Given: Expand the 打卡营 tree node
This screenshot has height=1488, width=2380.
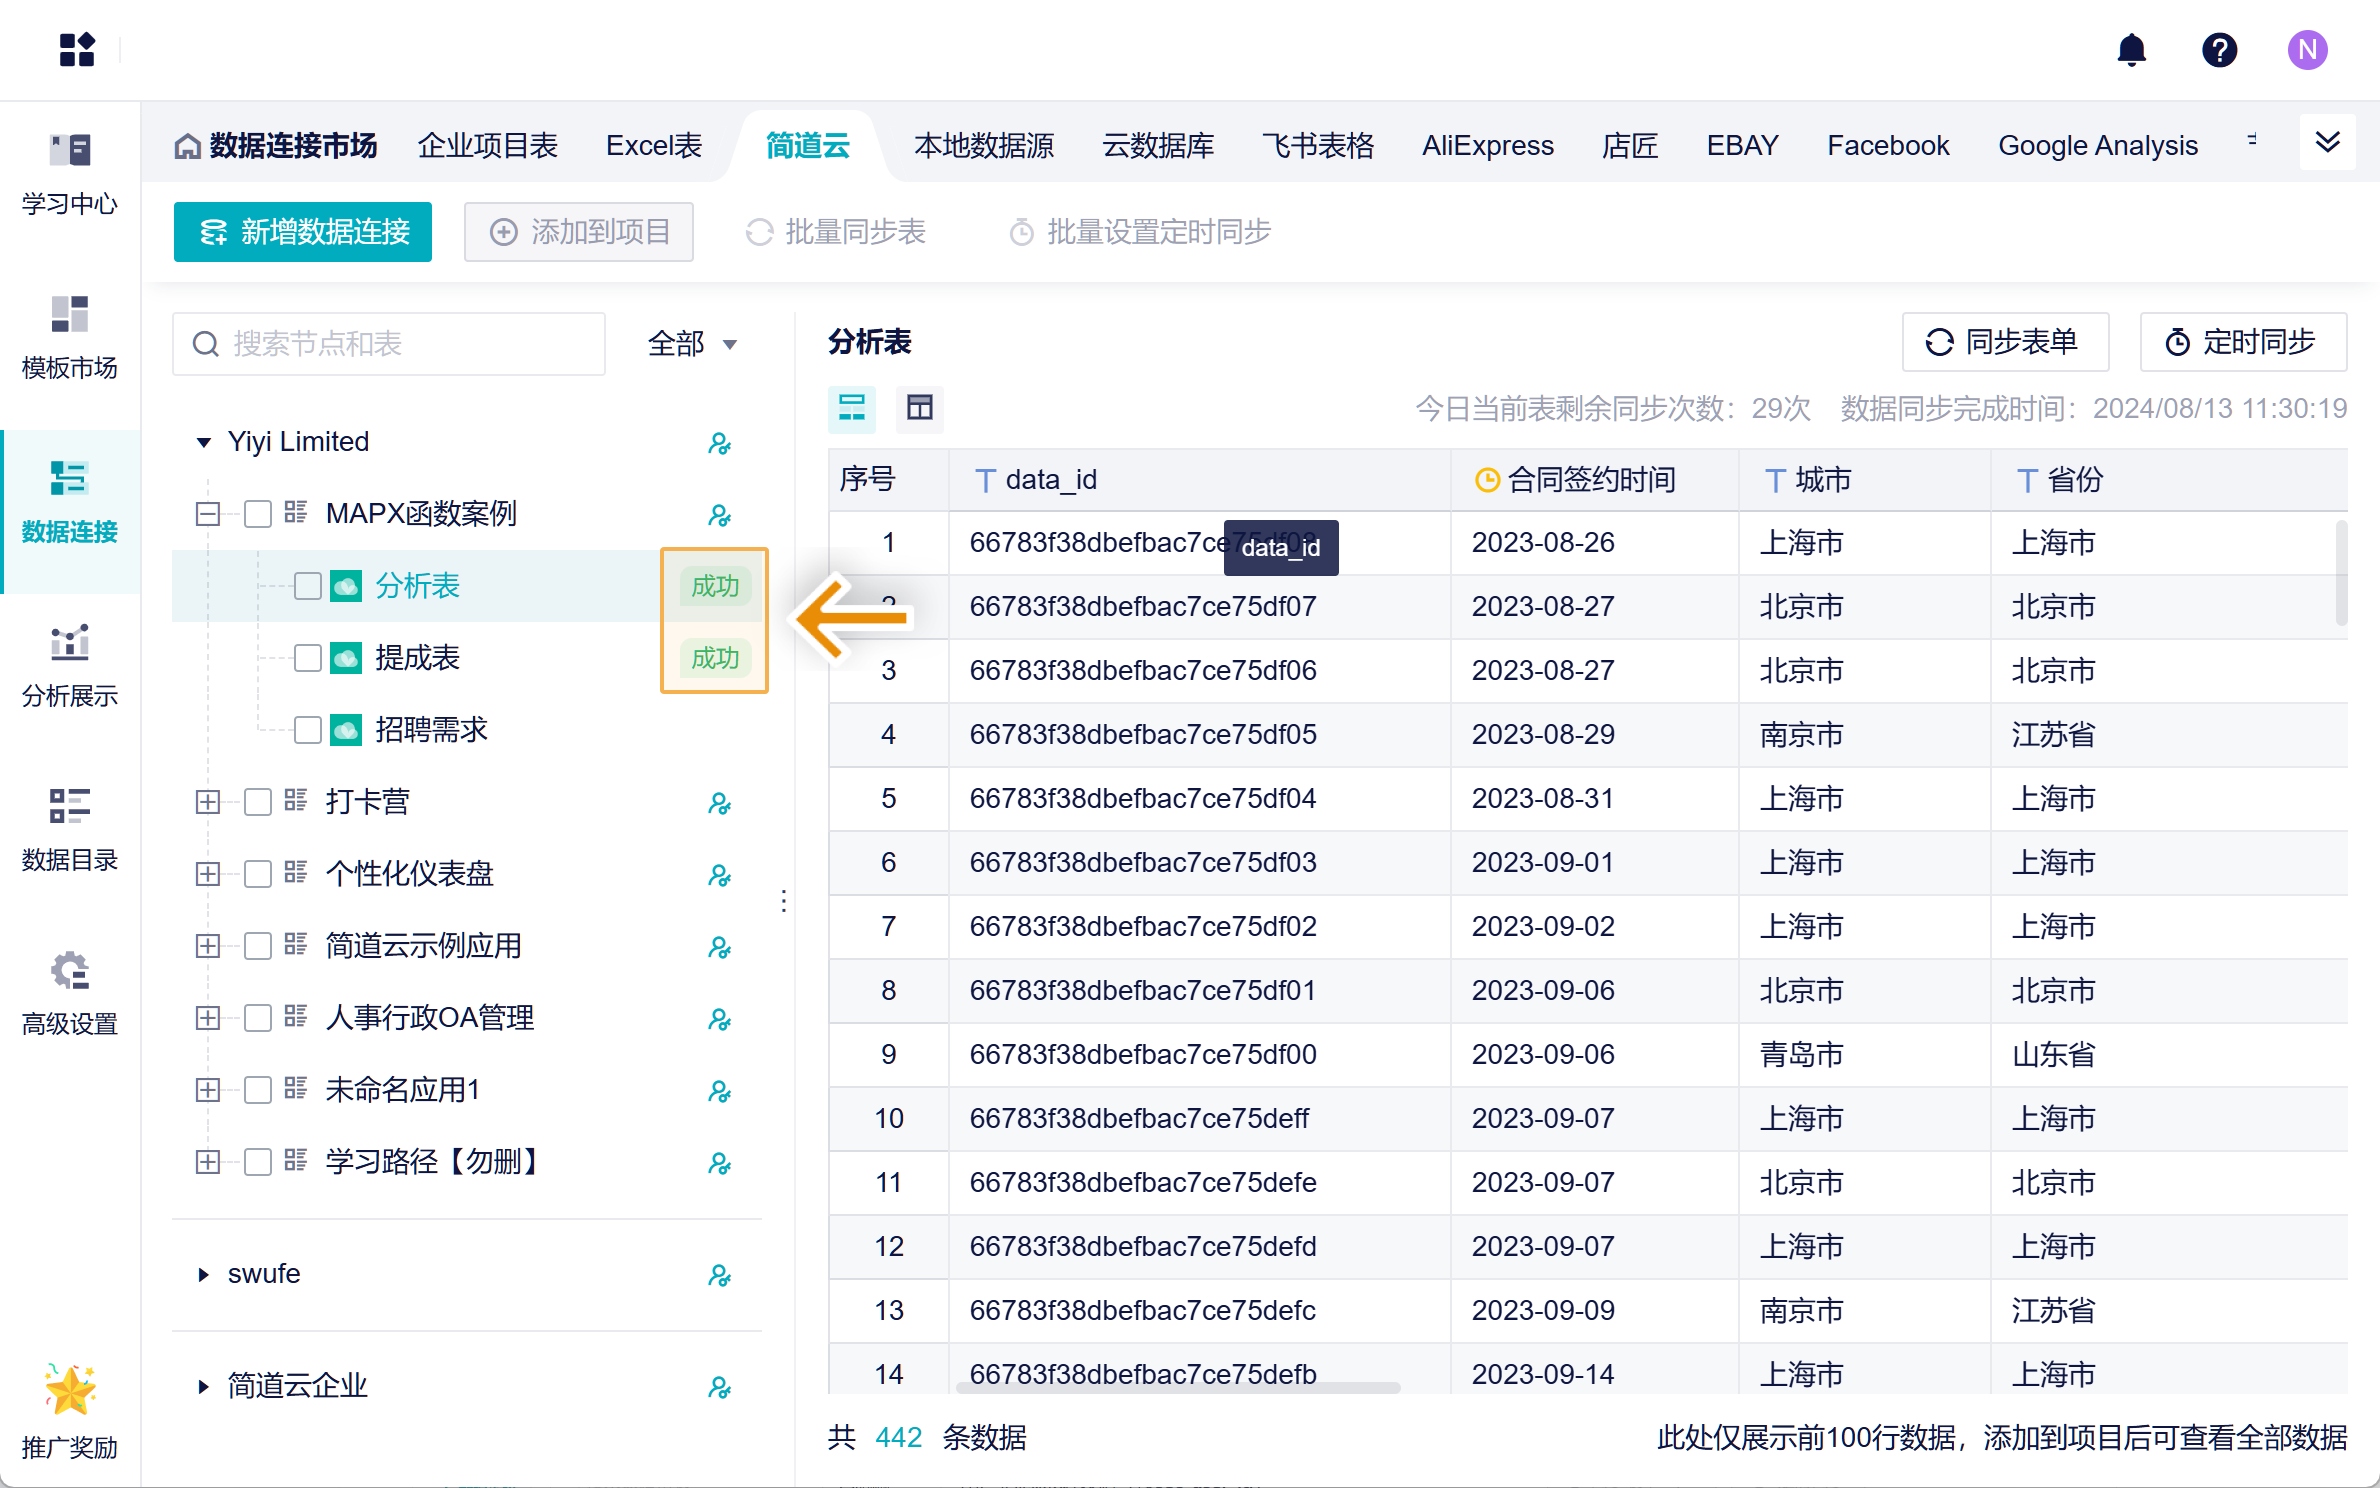Looking at the screenshot, I should point(208,802).
